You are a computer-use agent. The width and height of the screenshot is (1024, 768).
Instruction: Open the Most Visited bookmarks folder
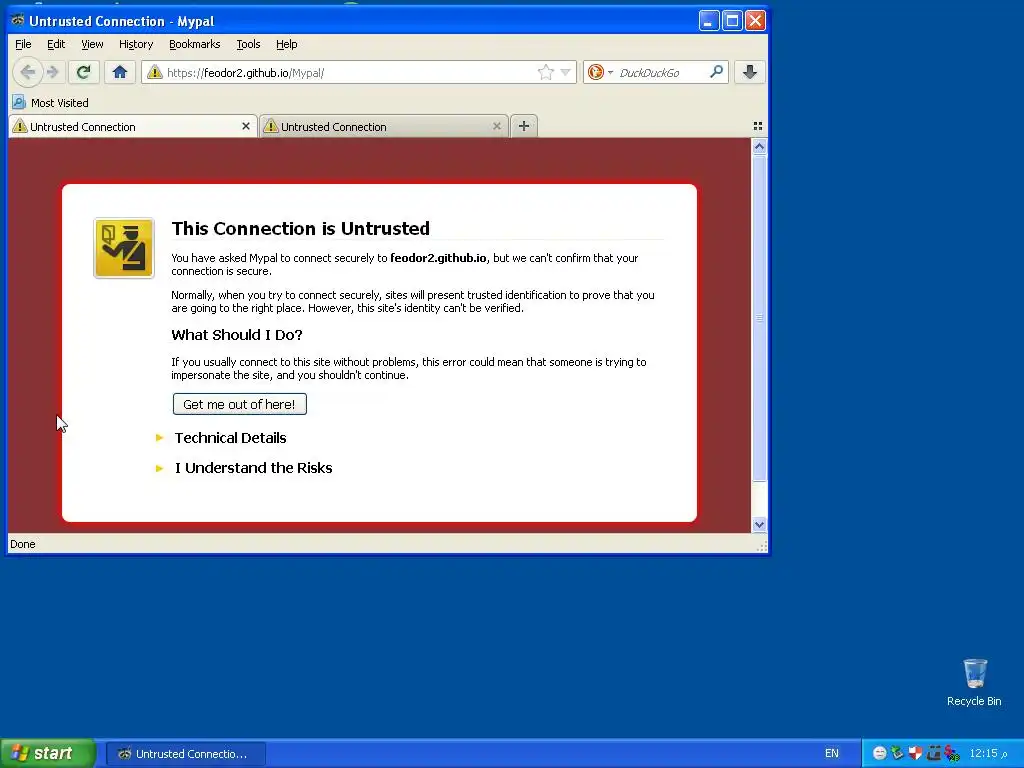tap(50, 103)
